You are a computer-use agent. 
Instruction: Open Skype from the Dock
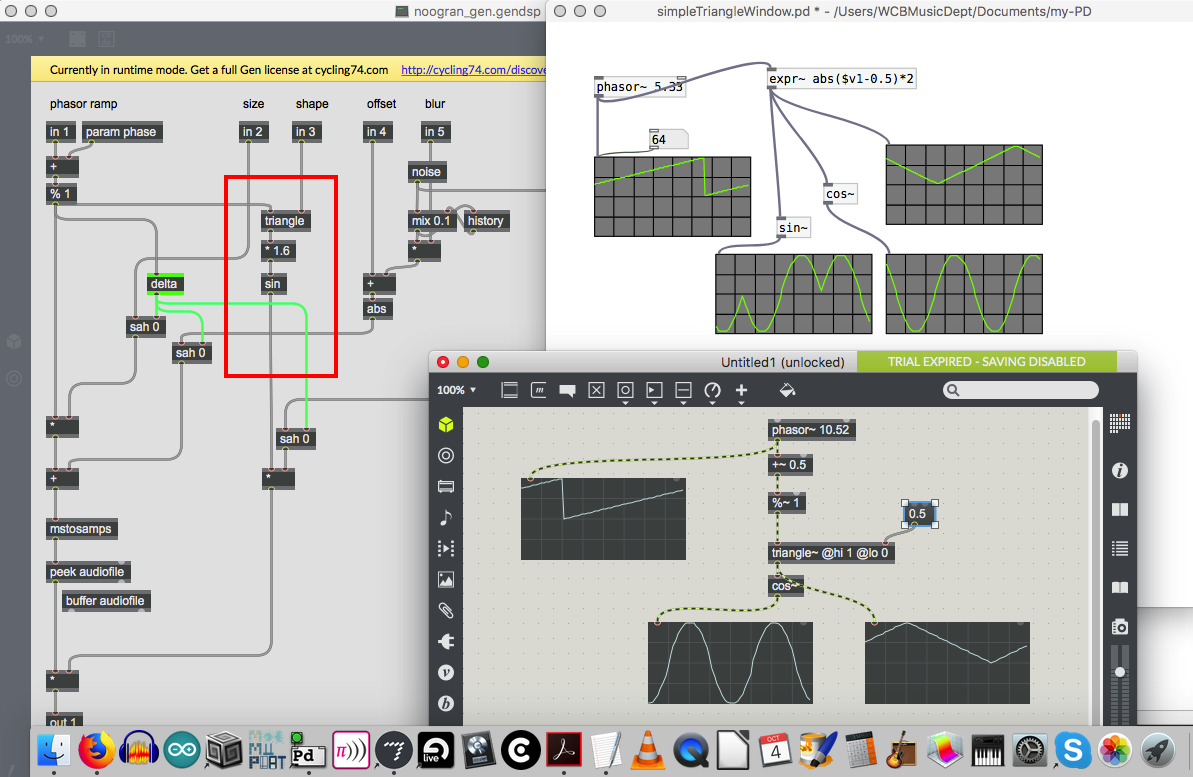point(1072,751)
